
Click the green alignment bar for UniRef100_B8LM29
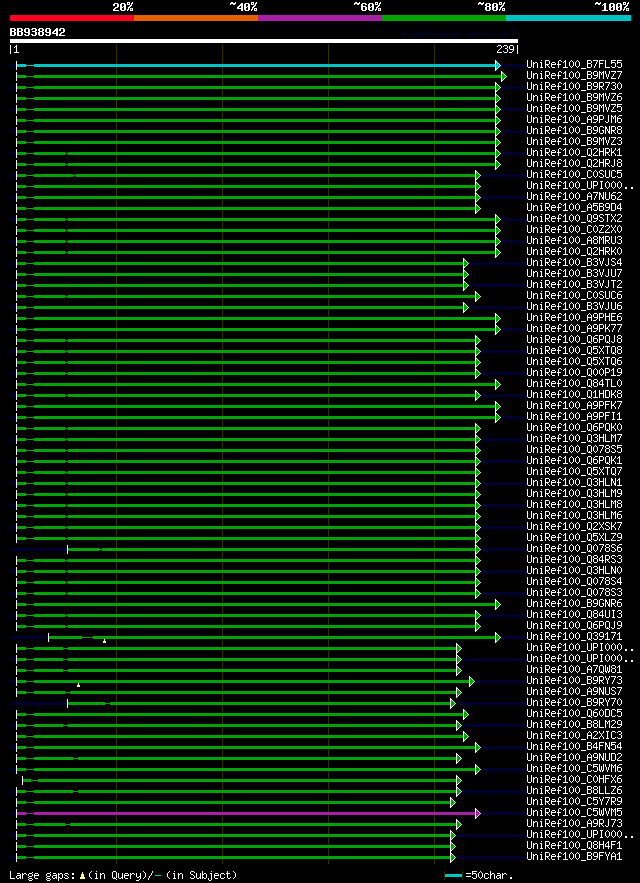[x=238, y=725]
